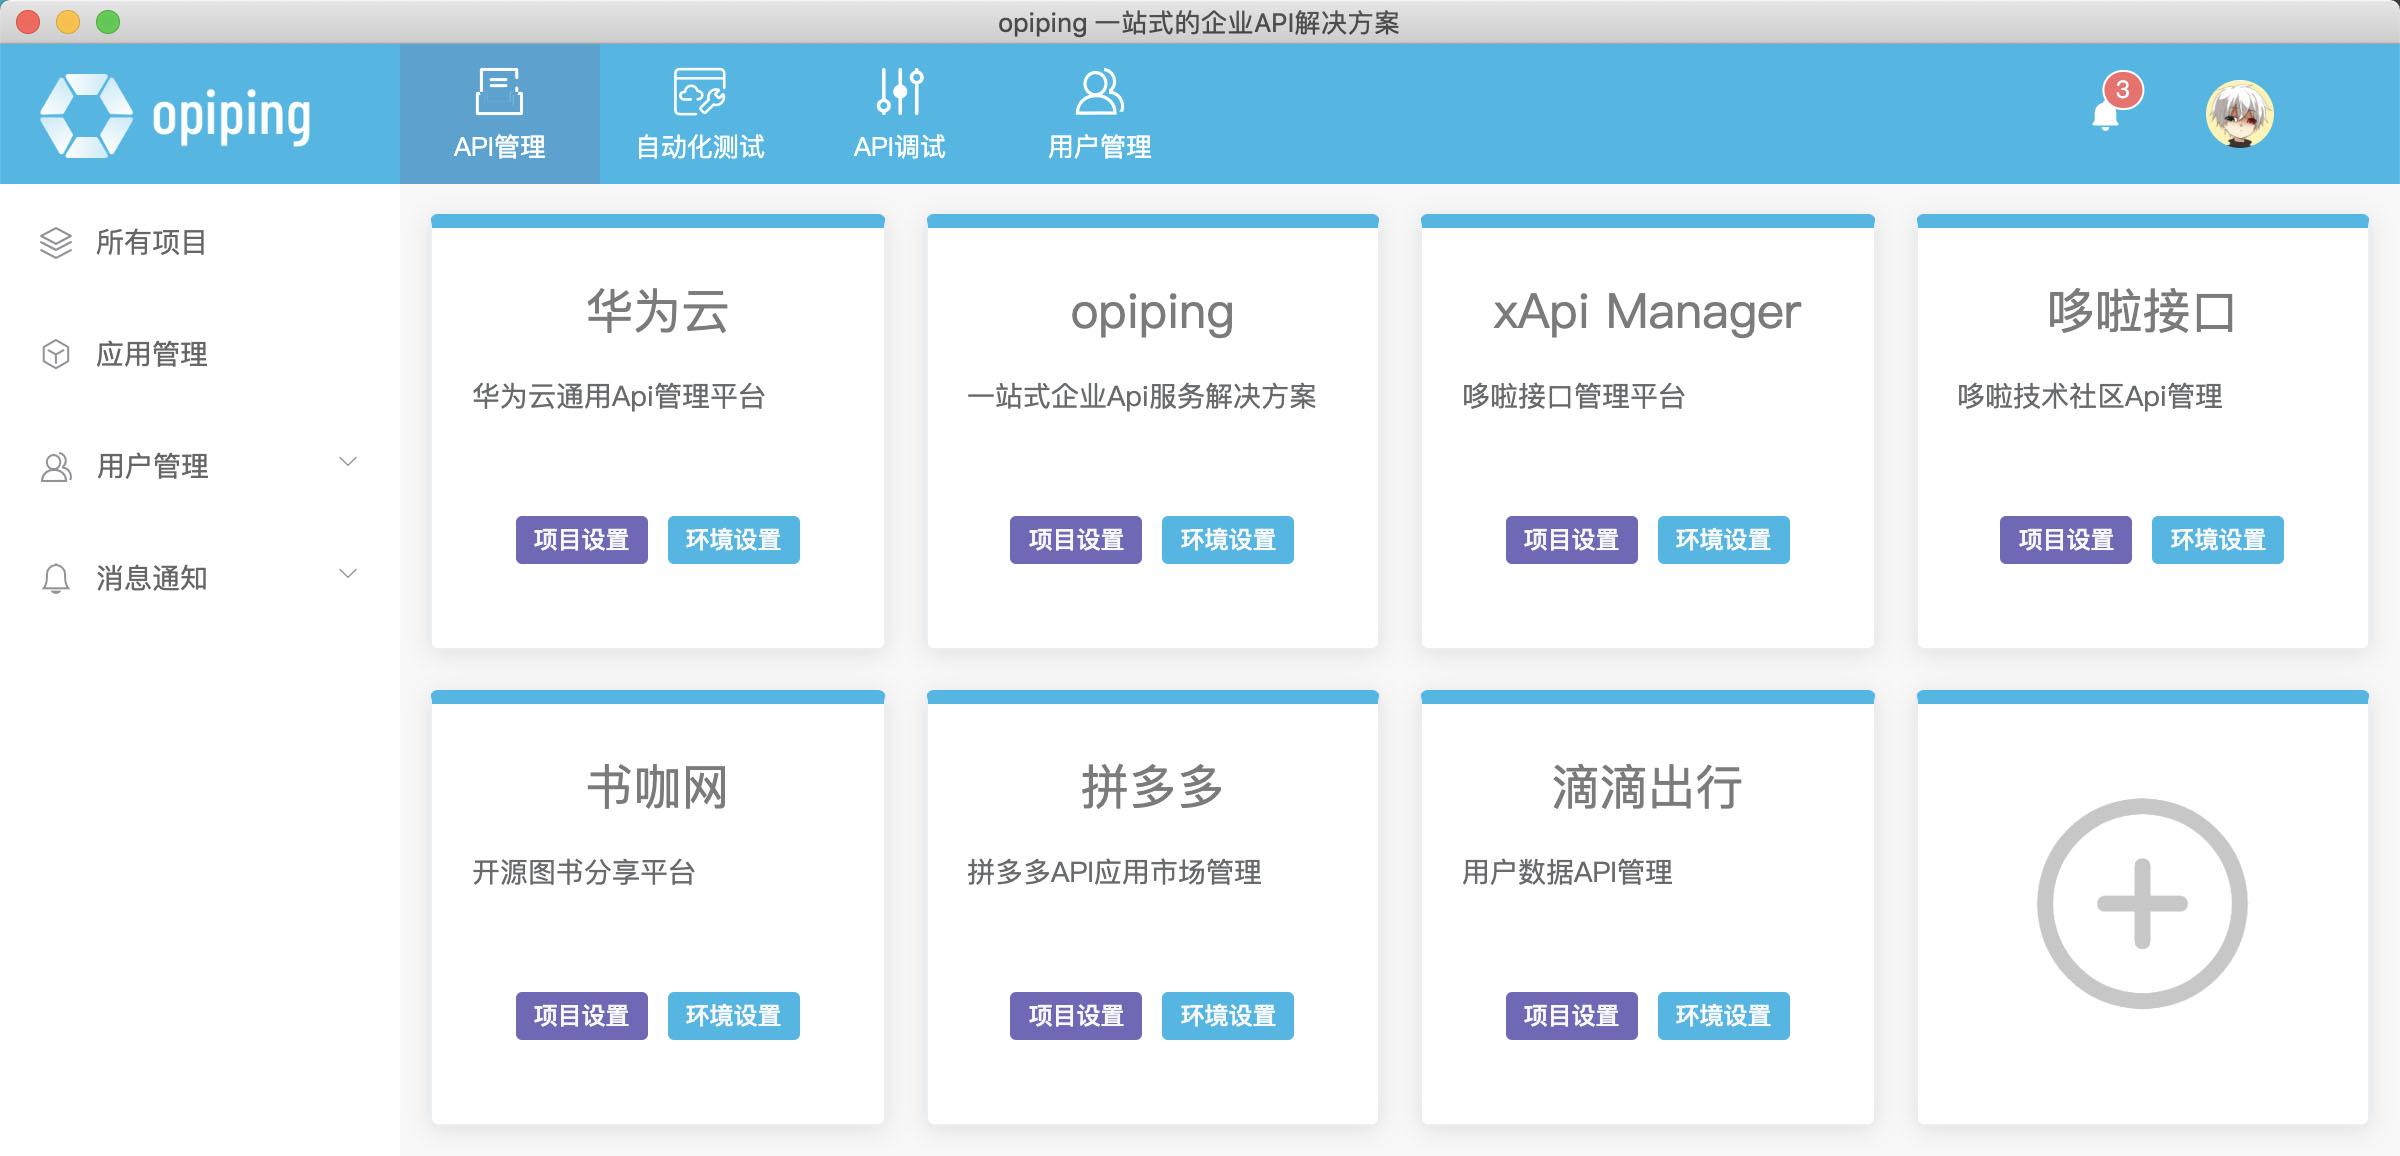Open 环境设置 for xApi Manager
Screen dimensions: 2400x1156
click(1724, 540)
